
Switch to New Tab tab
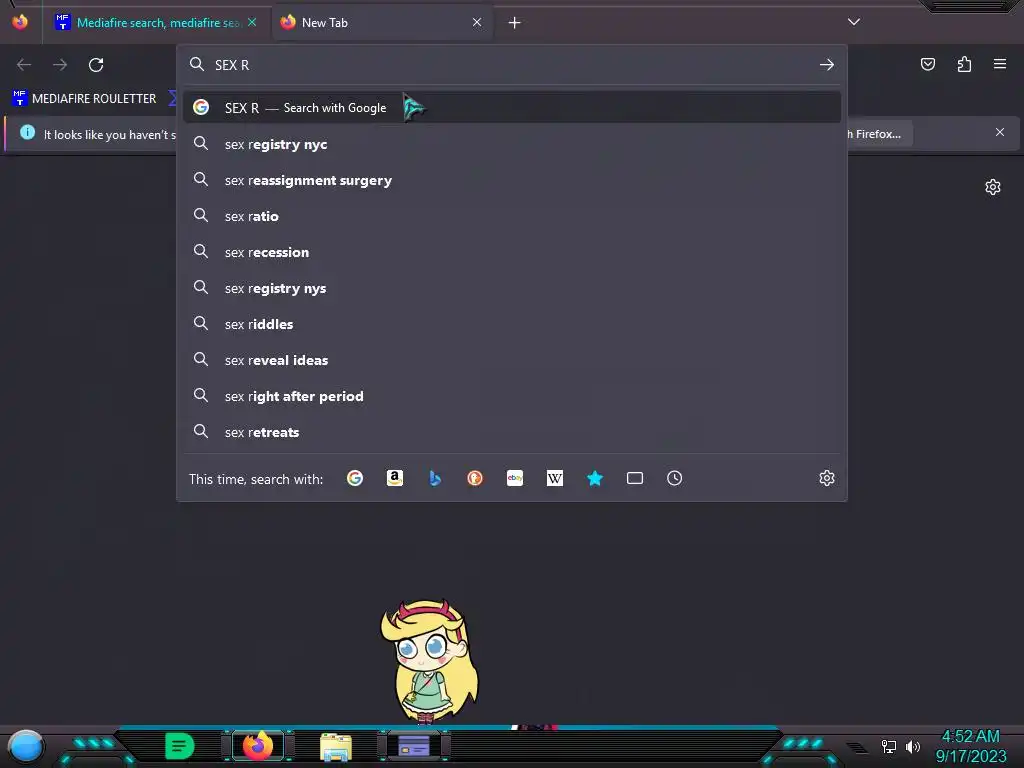pyautogui.click(x=382, y=23)
